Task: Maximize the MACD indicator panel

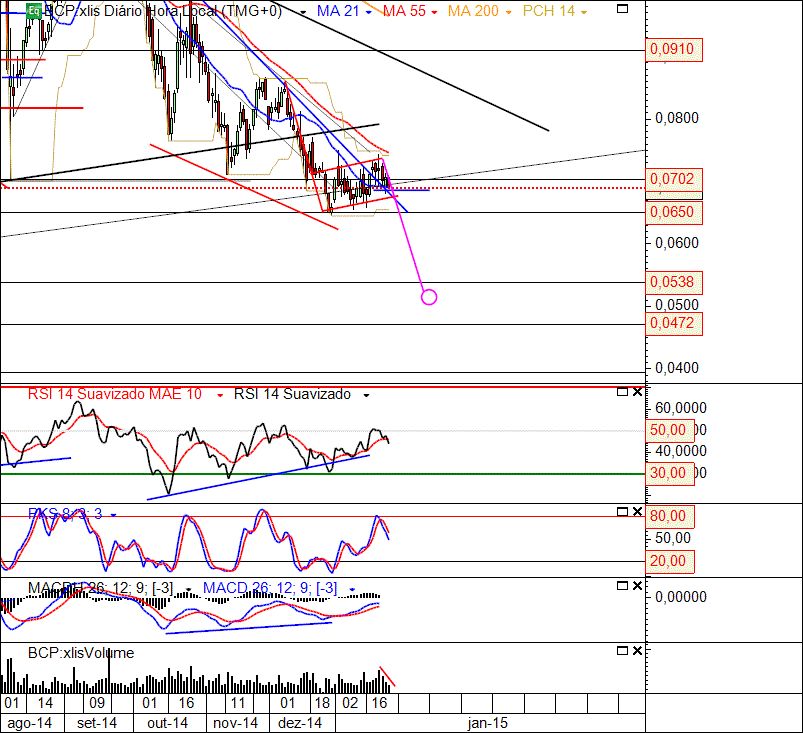Action: point(622,585)
